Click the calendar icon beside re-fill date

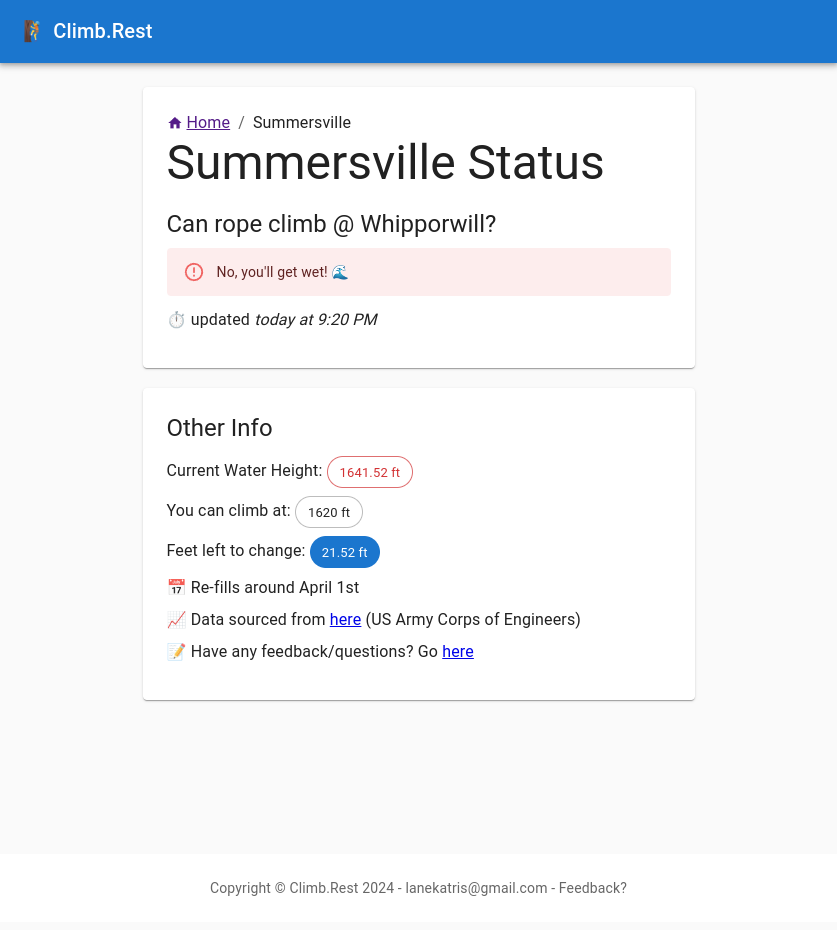176,588
